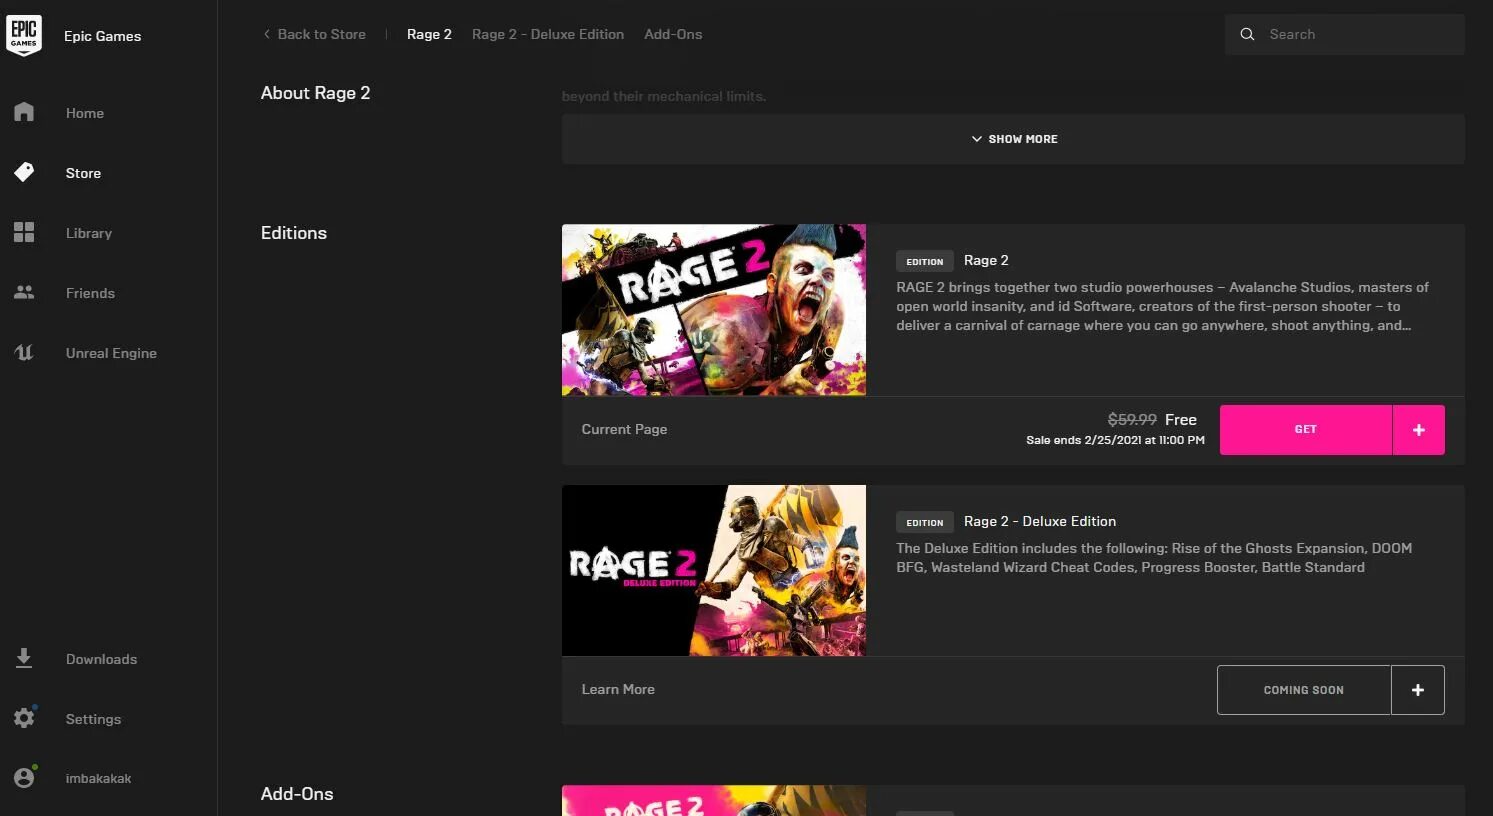Click the back chevron beside Back to Store
The width and height of the screenshot is (1493, 816).
pyautogui.click(x=266, y=34)
